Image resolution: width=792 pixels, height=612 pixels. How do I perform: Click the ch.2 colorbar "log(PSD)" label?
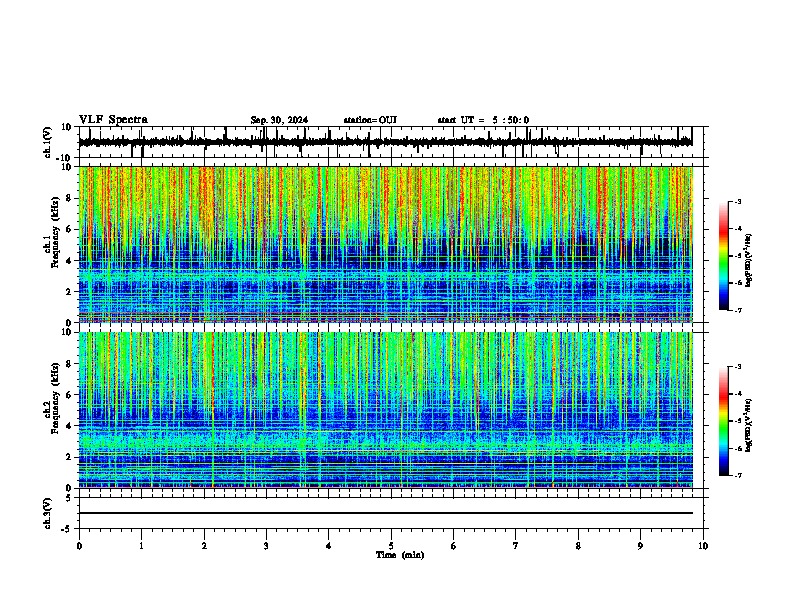(x=749, y=425)
